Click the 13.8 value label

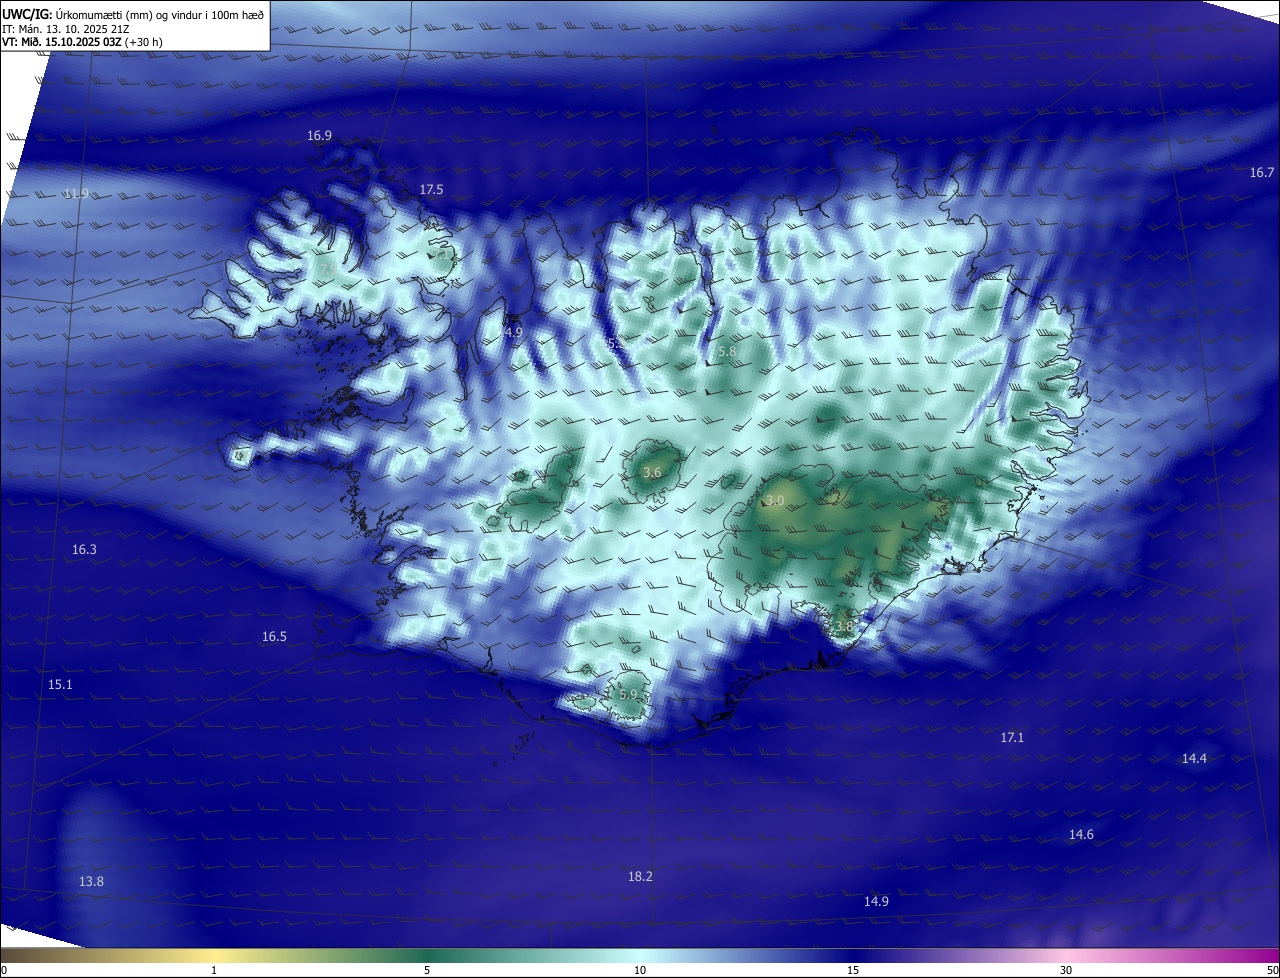[x=91, y=881]
